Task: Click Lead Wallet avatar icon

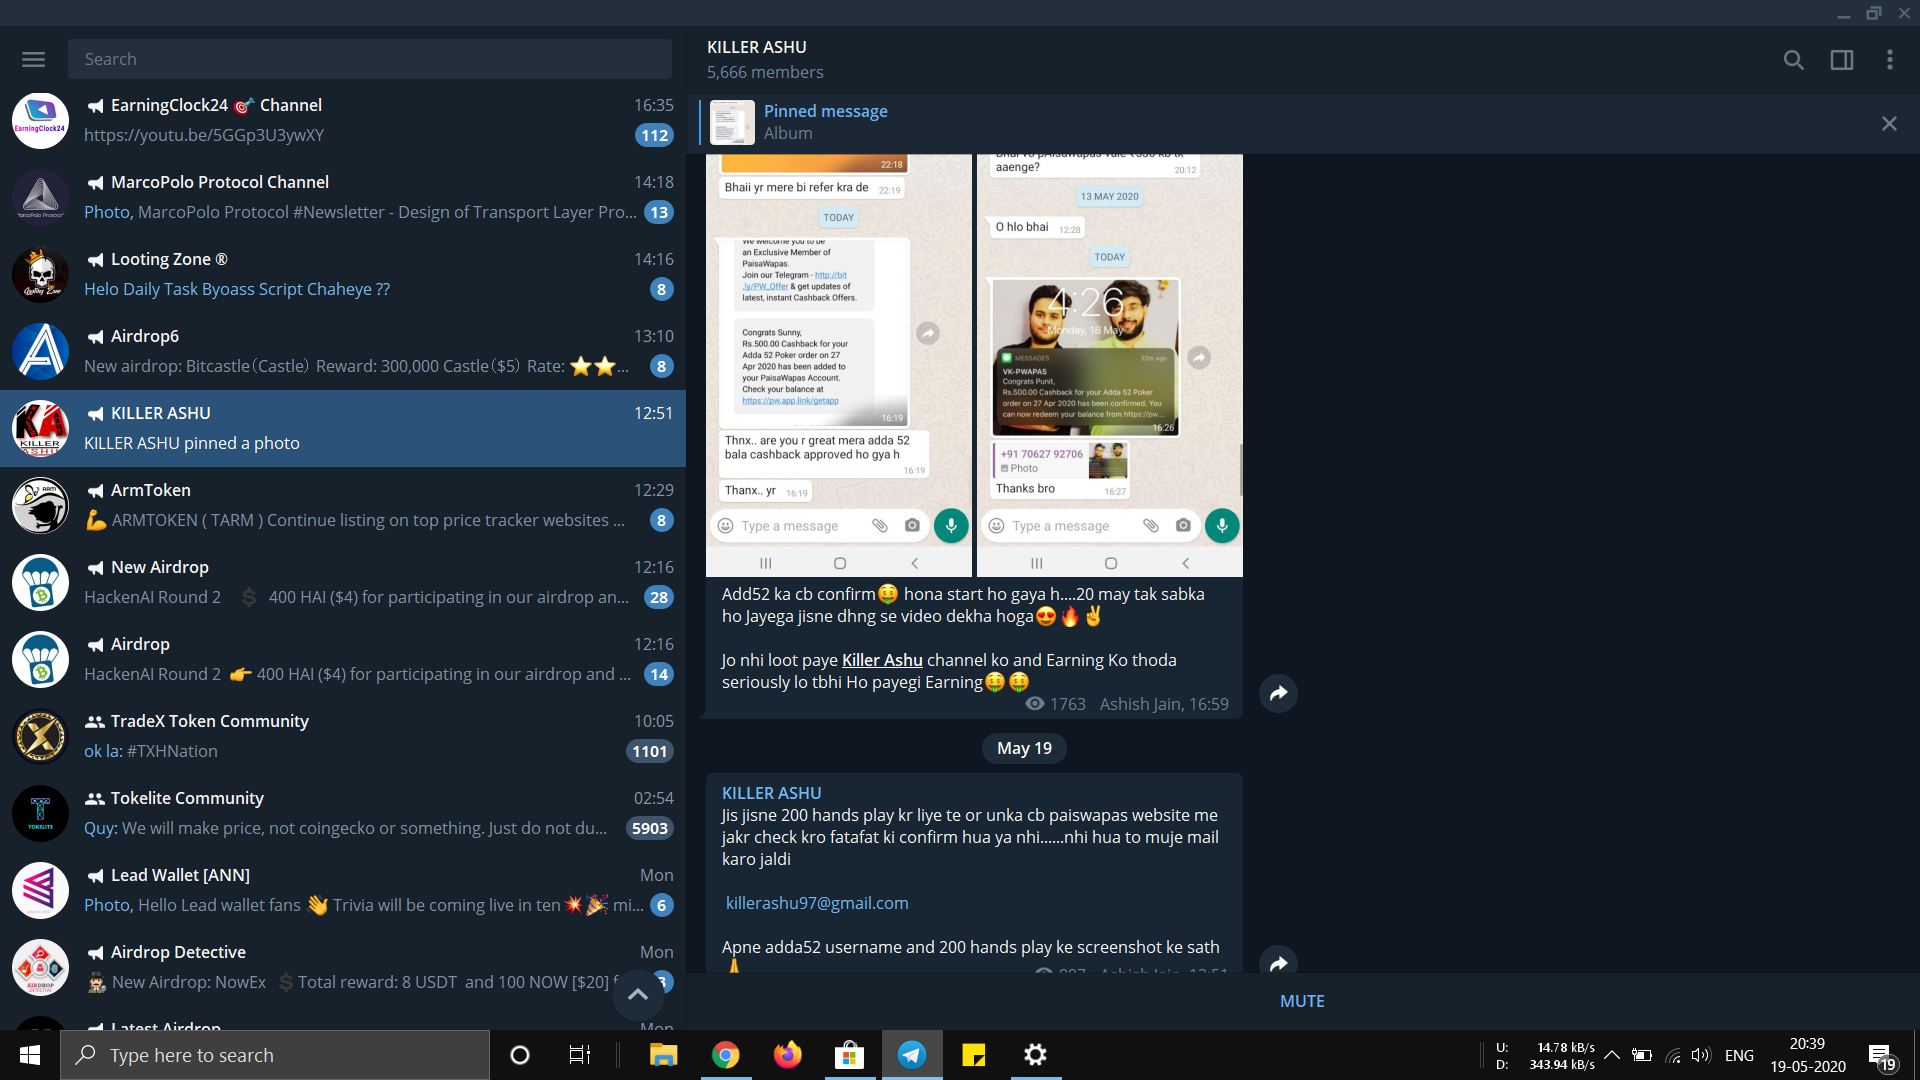Action: pyautogui.click(x=40, y=890)
